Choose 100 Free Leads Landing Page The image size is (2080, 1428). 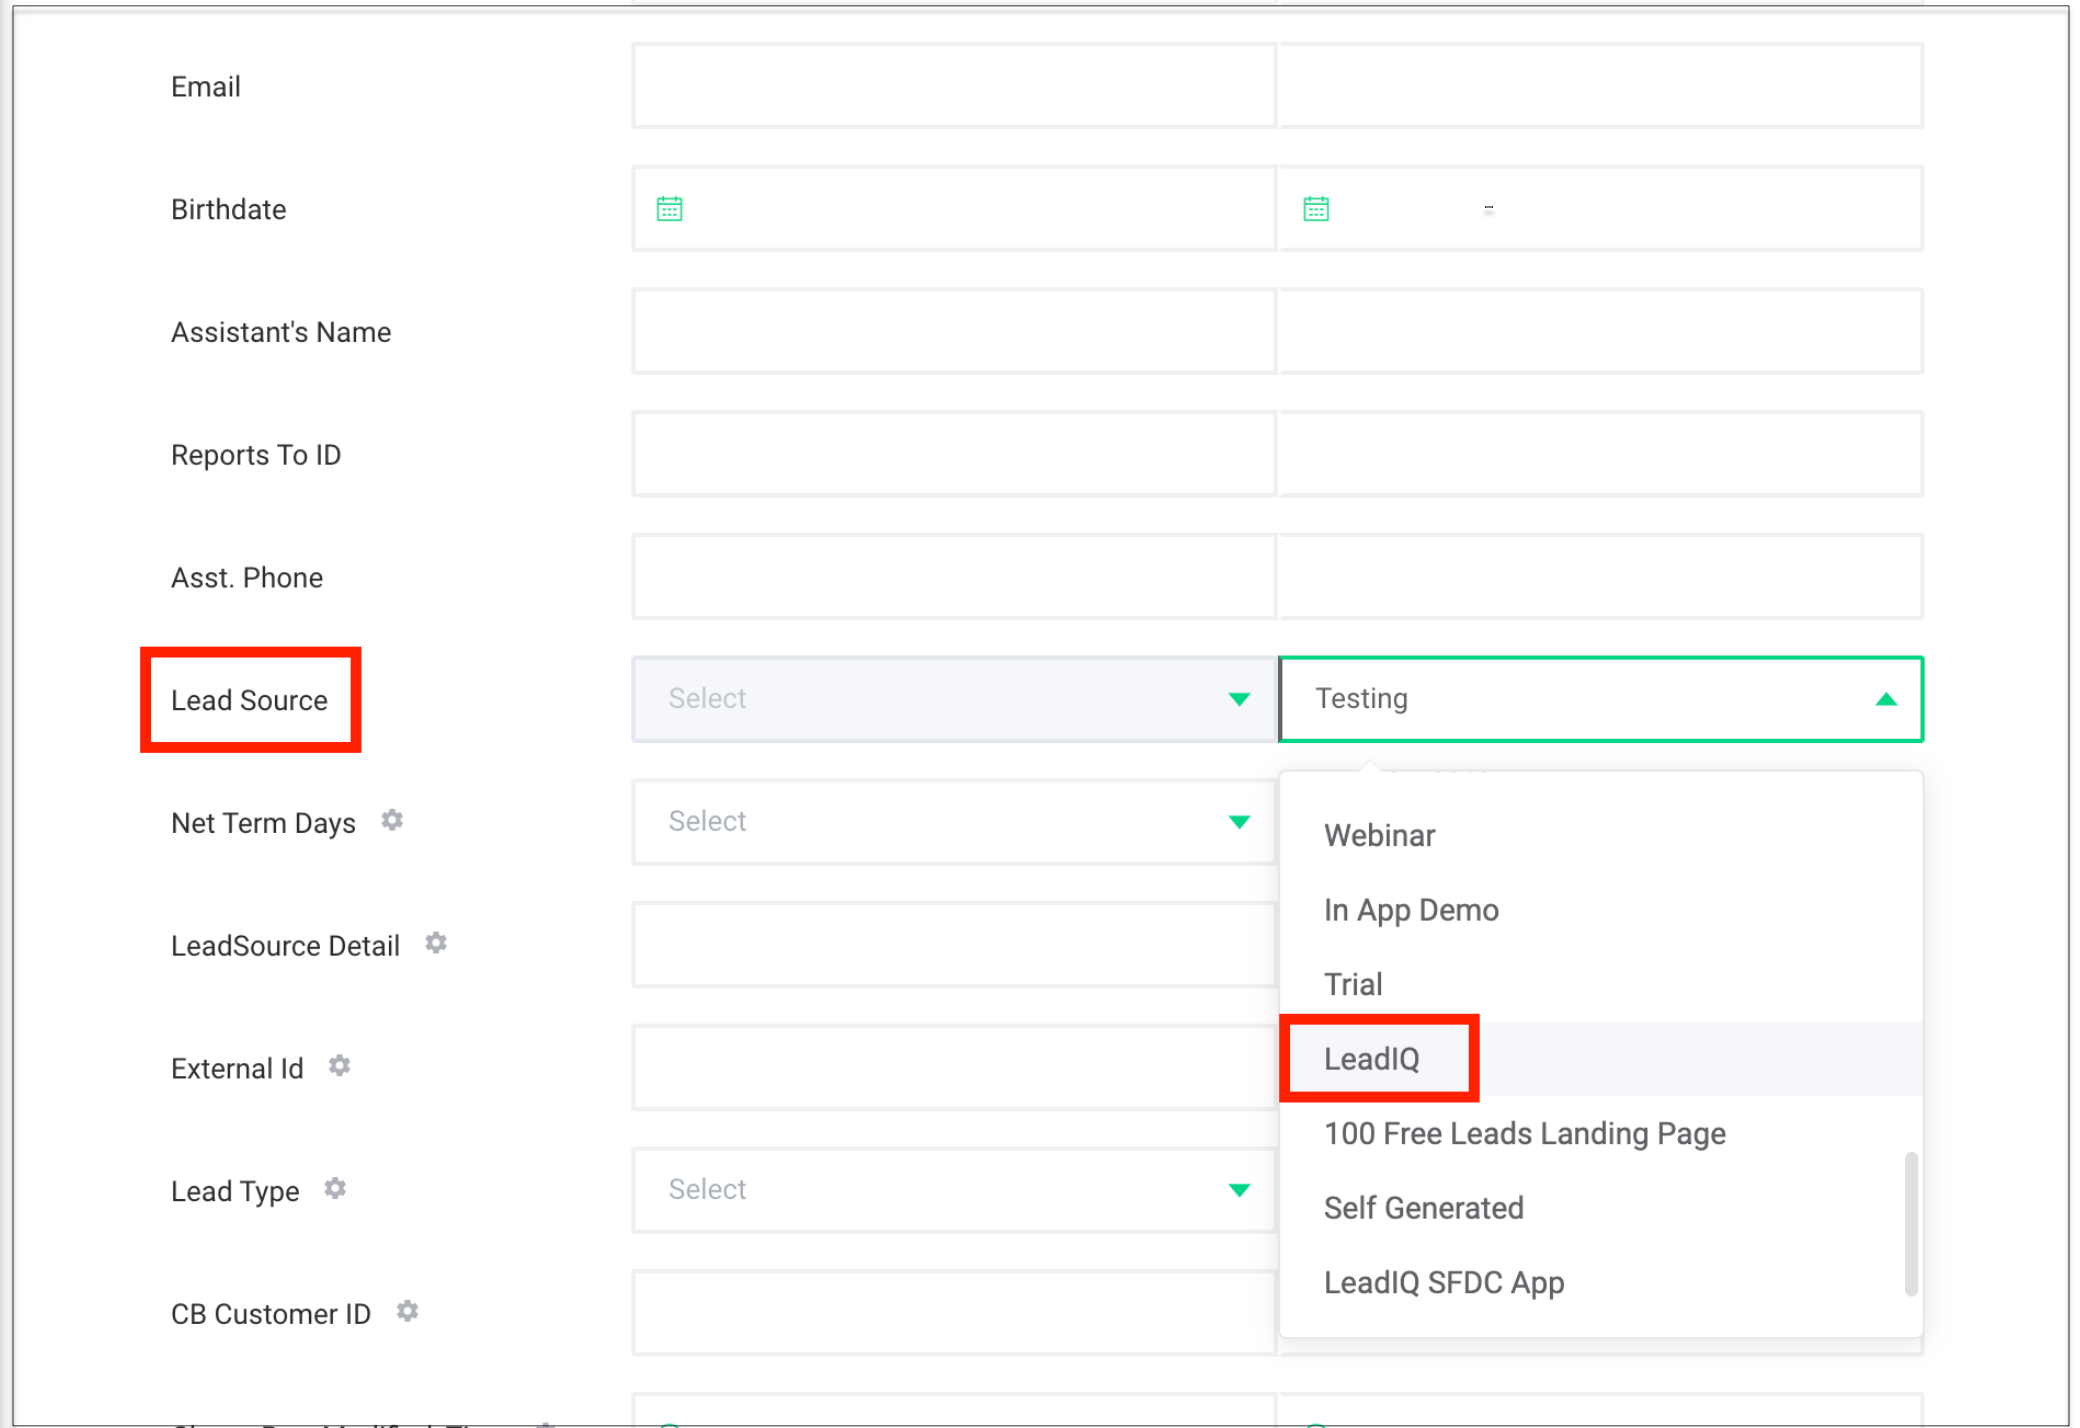[x=1524, y=1133]
